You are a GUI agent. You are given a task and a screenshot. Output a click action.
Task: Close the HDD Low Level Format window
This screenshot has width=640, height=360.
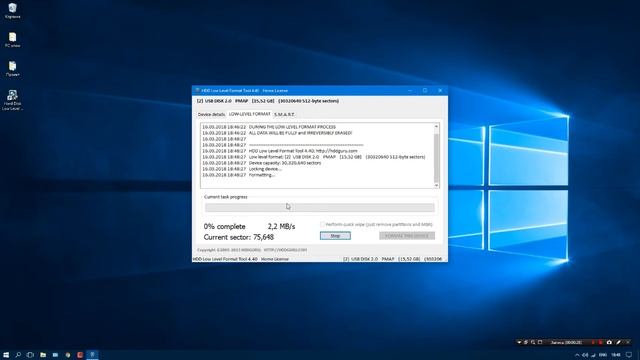[440, 91]
